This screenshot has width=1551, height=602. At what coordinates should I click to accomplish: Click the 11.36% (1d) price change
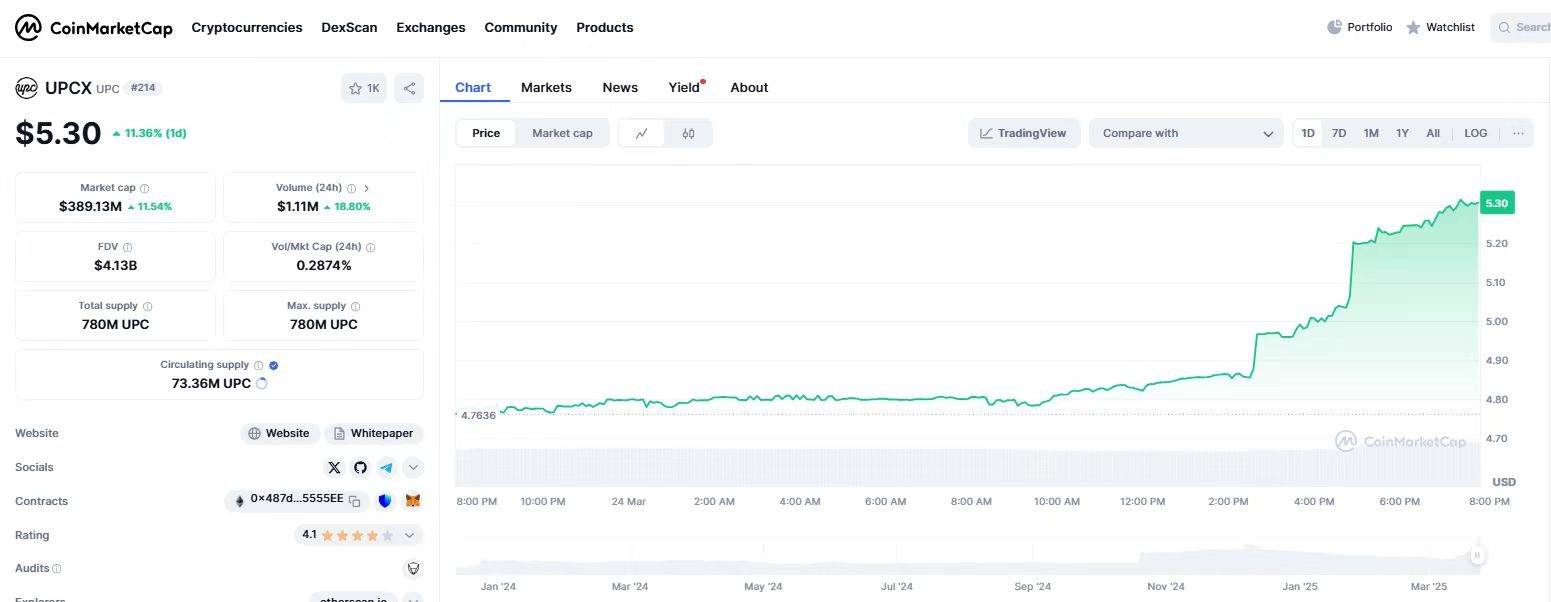[150, 133]
